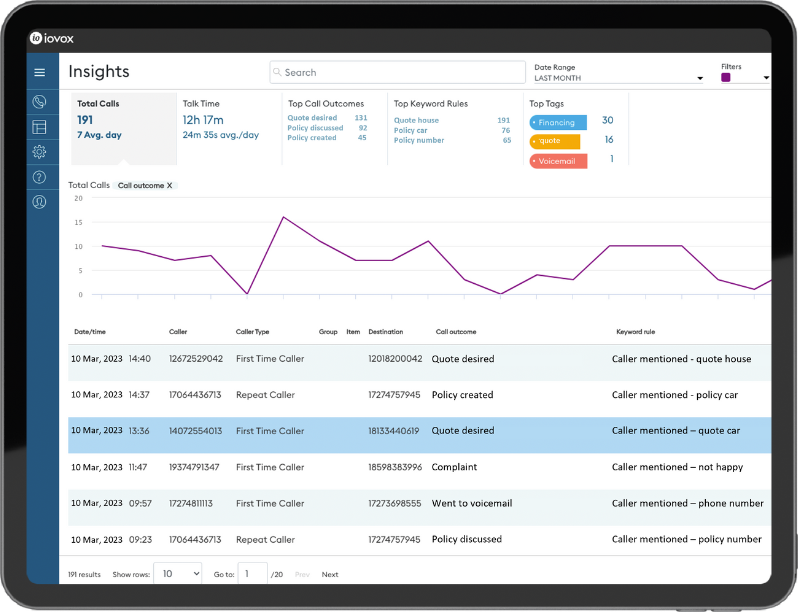The width and height of the screenshot is (798, 613).
Task: Click the iovox logo in the top bar
Action: 52,38
